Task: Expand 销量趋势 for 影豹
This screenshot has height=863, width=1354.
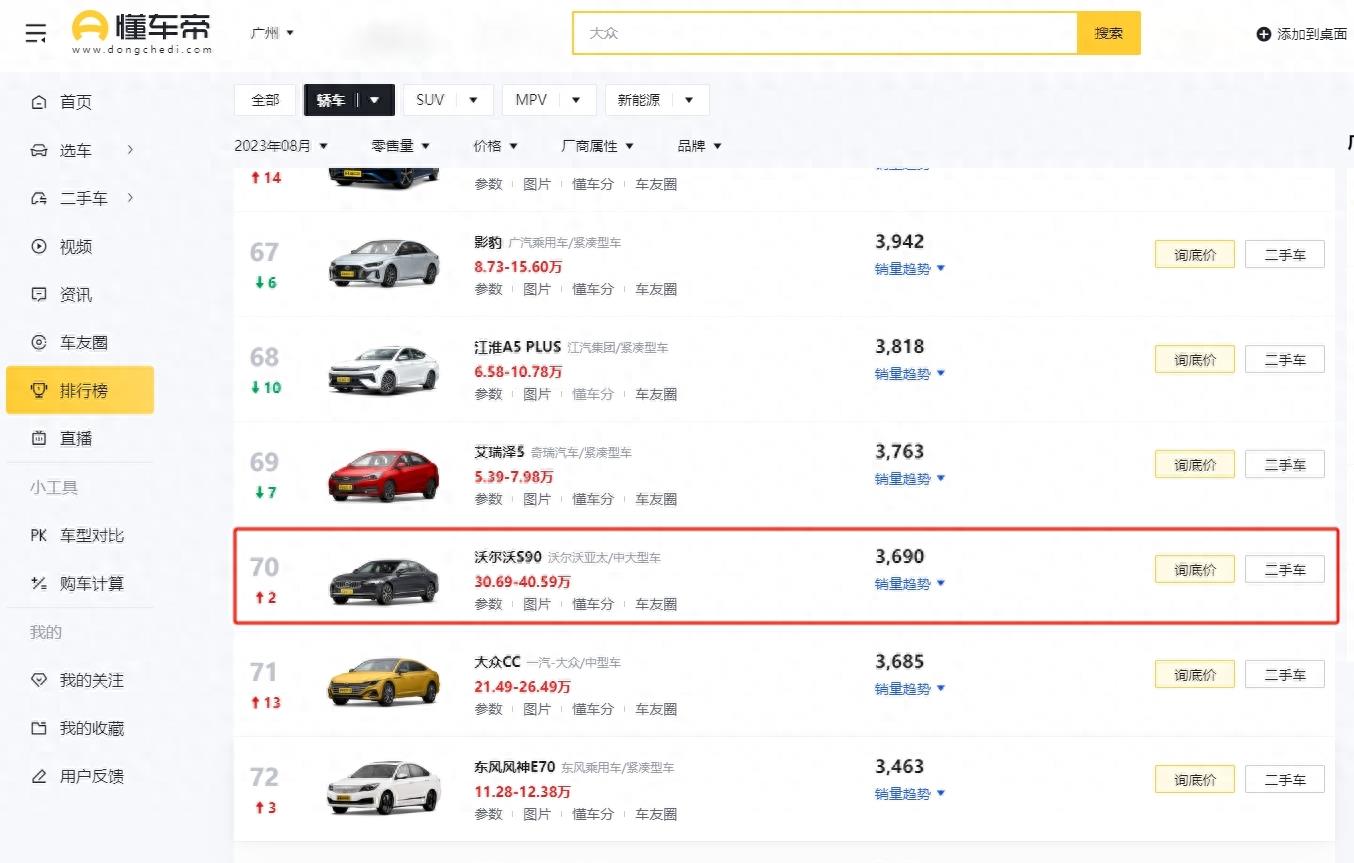Action: pyautogui.click(x=910, y=269)
